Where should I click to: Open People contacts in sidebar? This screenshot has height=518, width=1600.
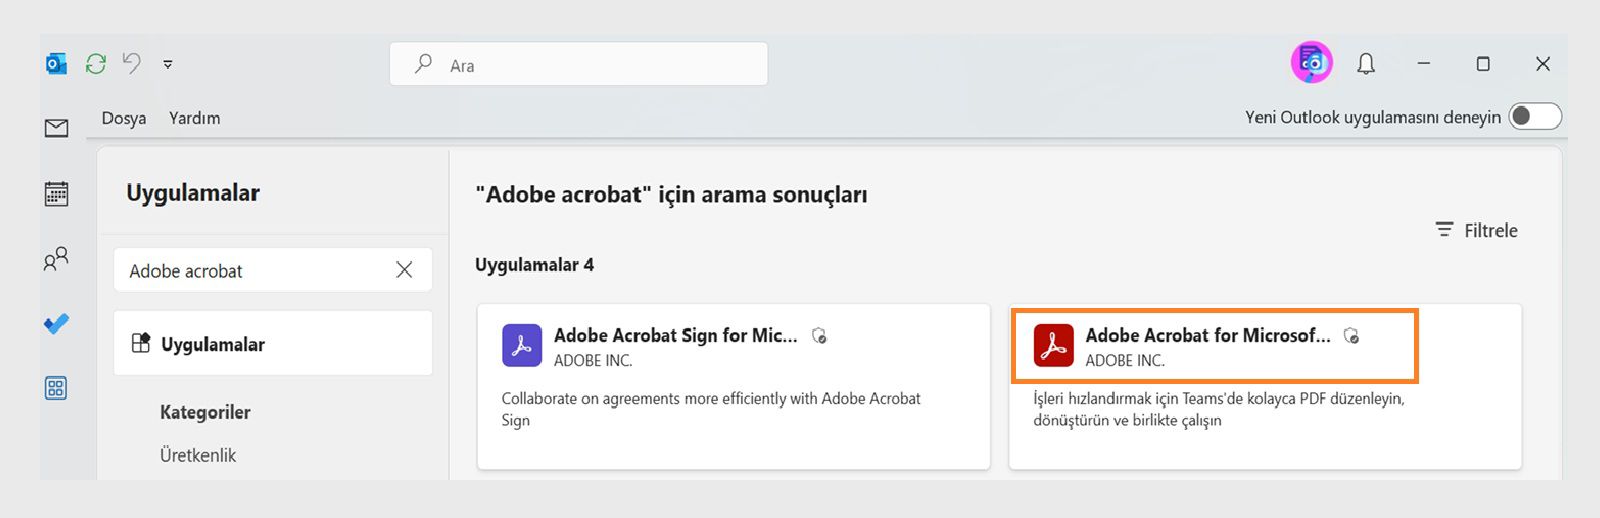(57, 259)
